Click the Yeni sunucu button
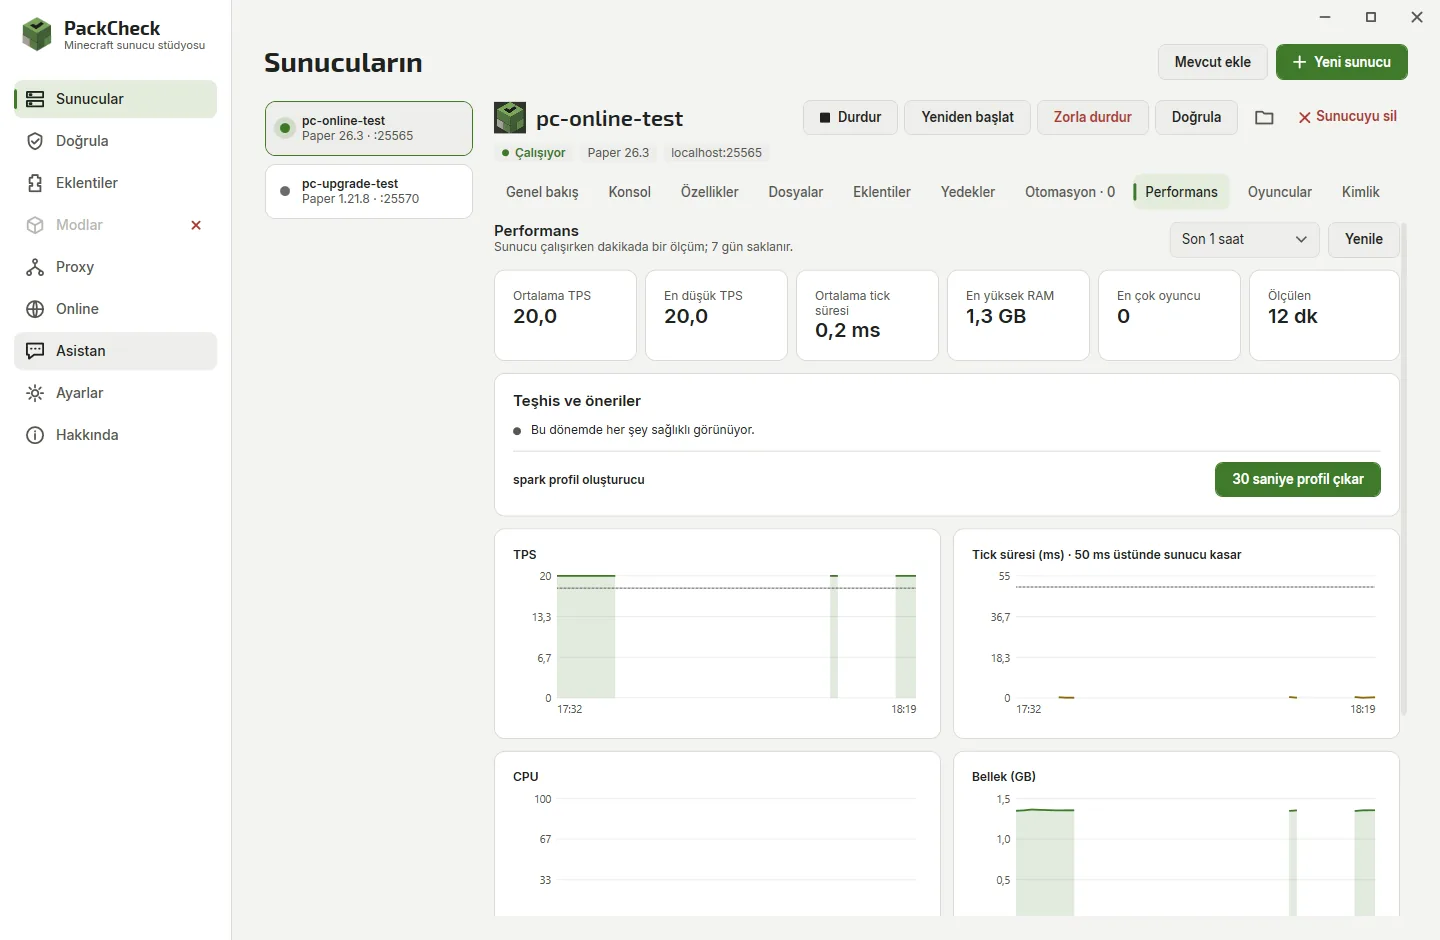This screenshot has height=940, width=1440. point(1342,62)
